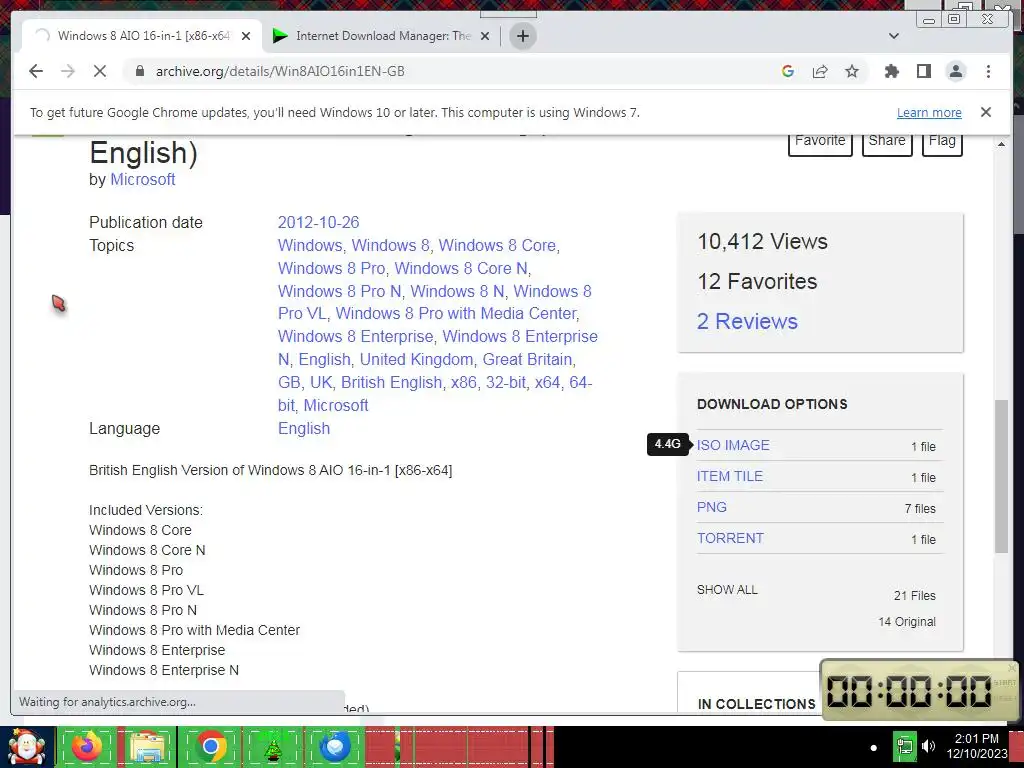Open the Learn more link
The height and width of the screenshot is (768, 1024).
(x=929, y=112)
